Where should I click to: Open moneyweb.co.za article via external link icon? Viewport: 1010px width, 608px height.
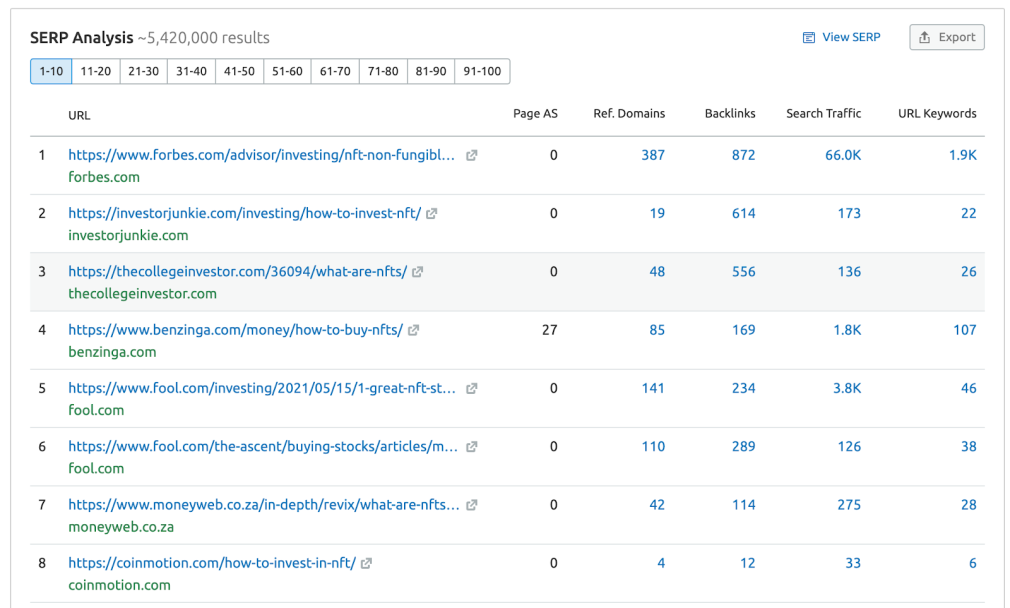[x=470, y=505]
